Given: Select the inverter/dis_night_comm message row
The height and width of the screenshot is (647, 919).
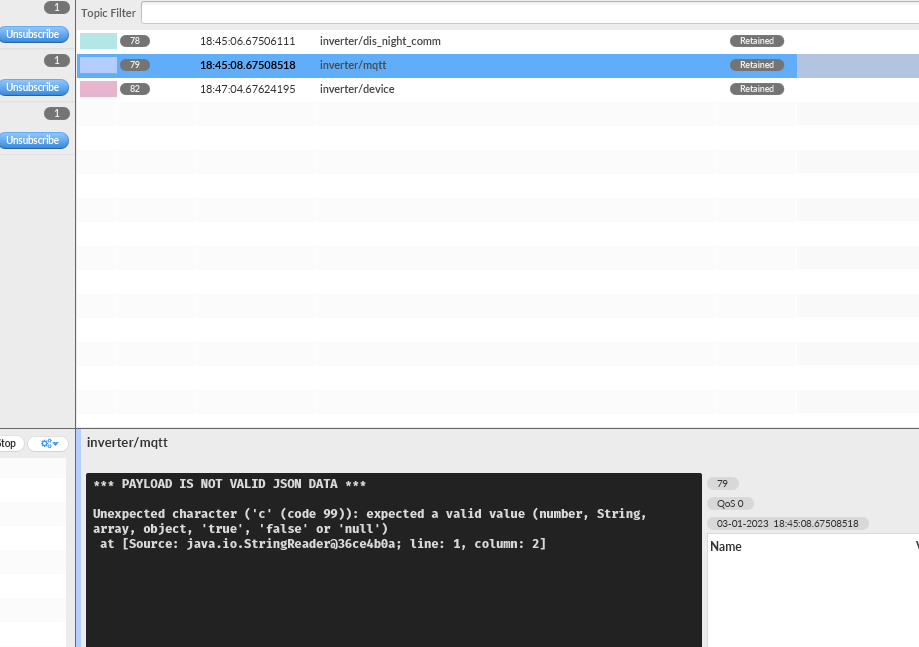Looking at the screenshot, I should [450, 41].
